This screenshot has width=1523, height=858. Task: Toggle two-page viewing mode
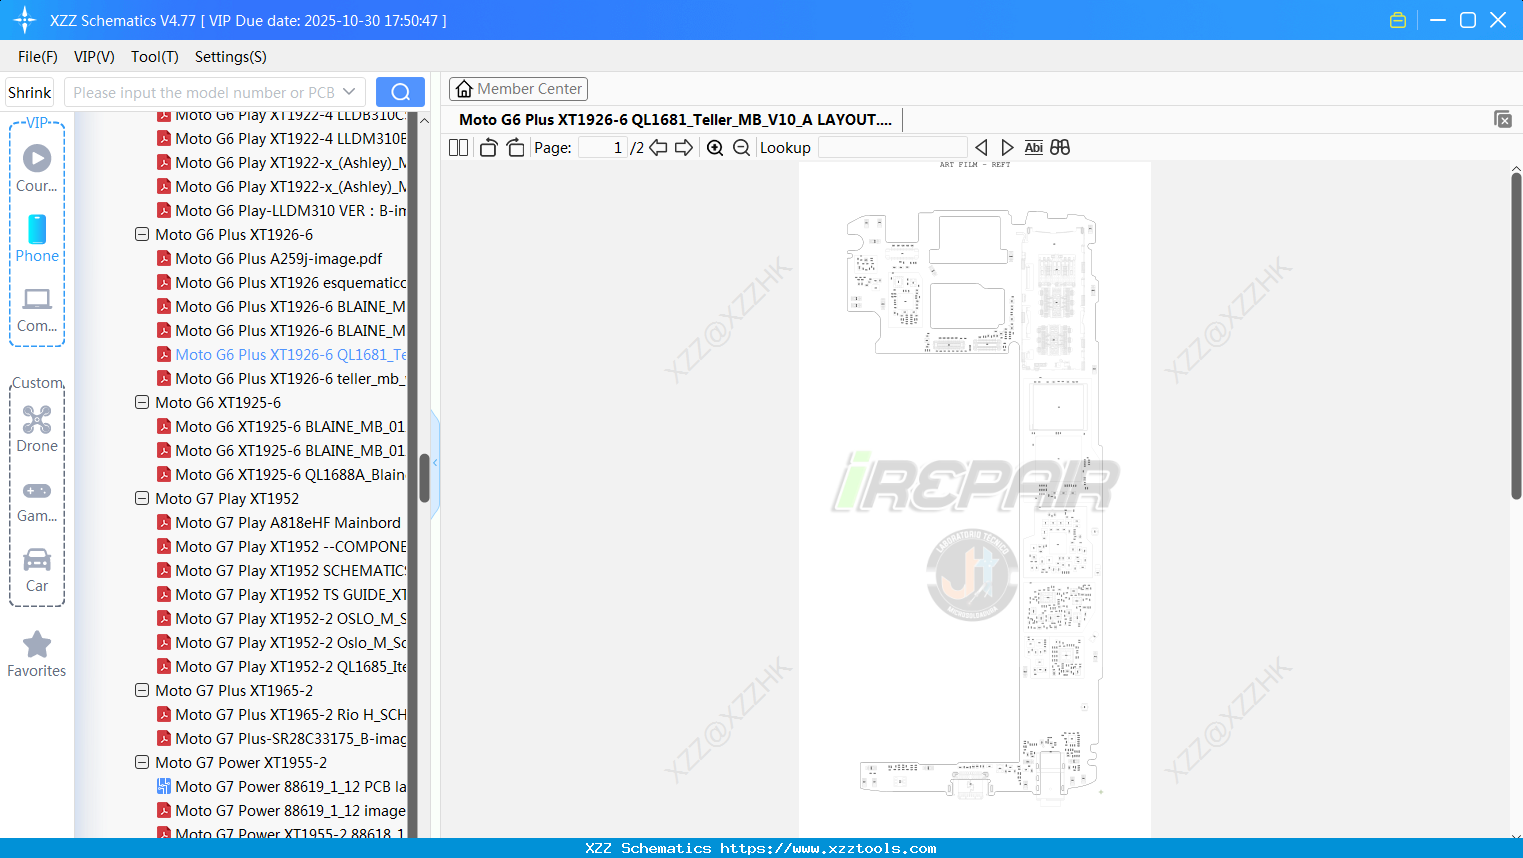coord(457,147)
